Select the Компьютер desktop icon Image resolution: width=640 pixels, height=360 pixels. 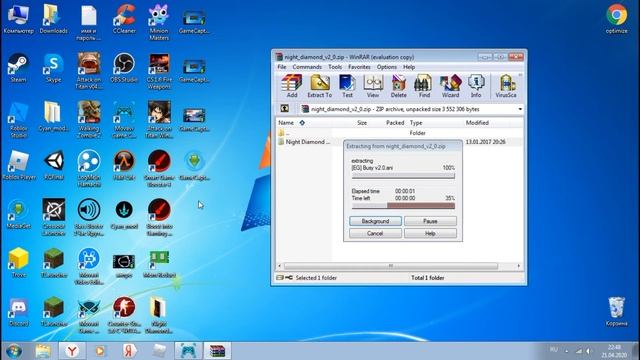(x=18, y=19)
